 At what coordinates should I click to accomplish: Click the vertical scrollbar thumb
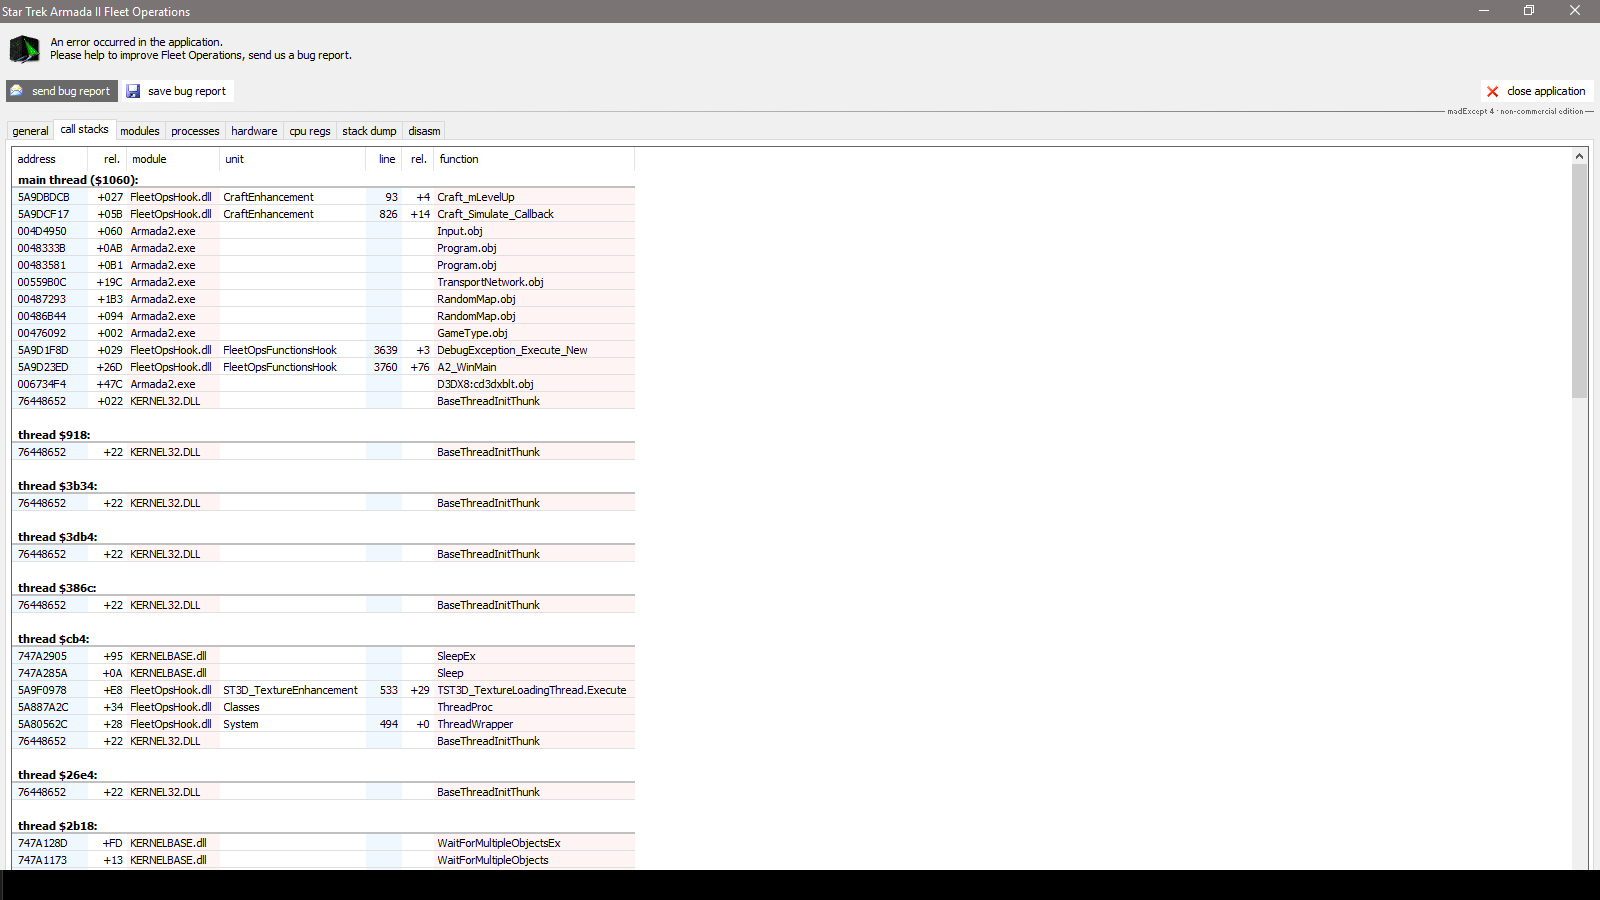pos(1580,281)
